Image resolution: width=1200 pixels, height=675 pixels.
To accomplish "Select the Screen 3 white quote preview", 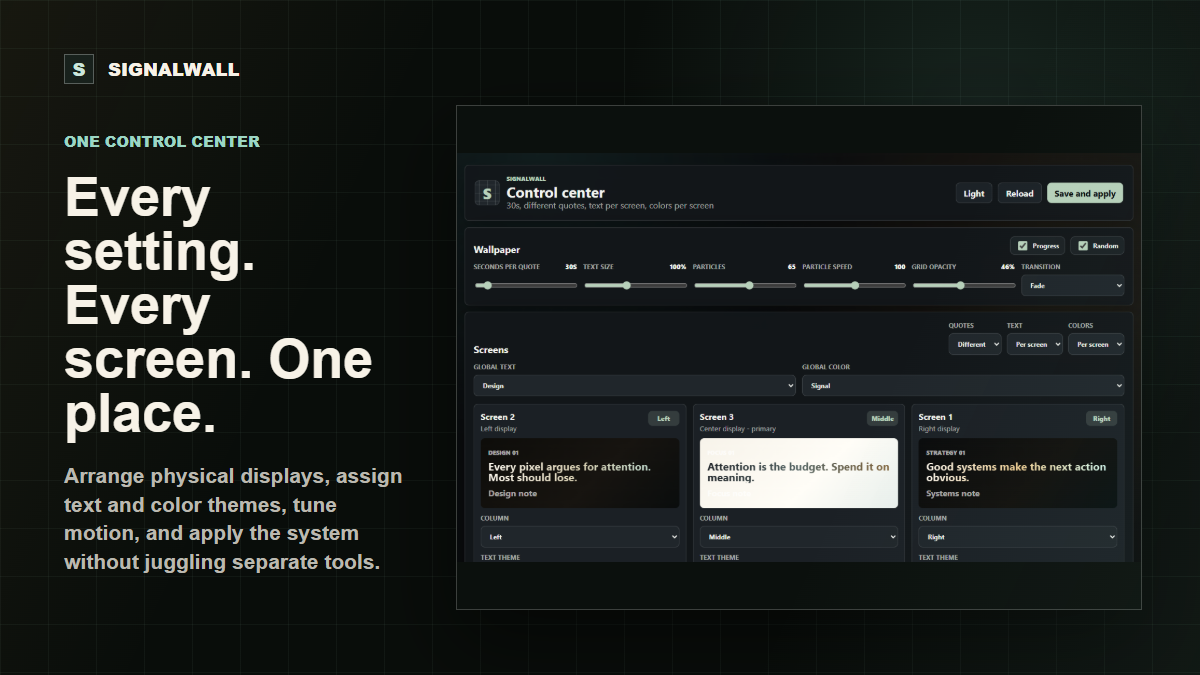I will click(799, 473).
